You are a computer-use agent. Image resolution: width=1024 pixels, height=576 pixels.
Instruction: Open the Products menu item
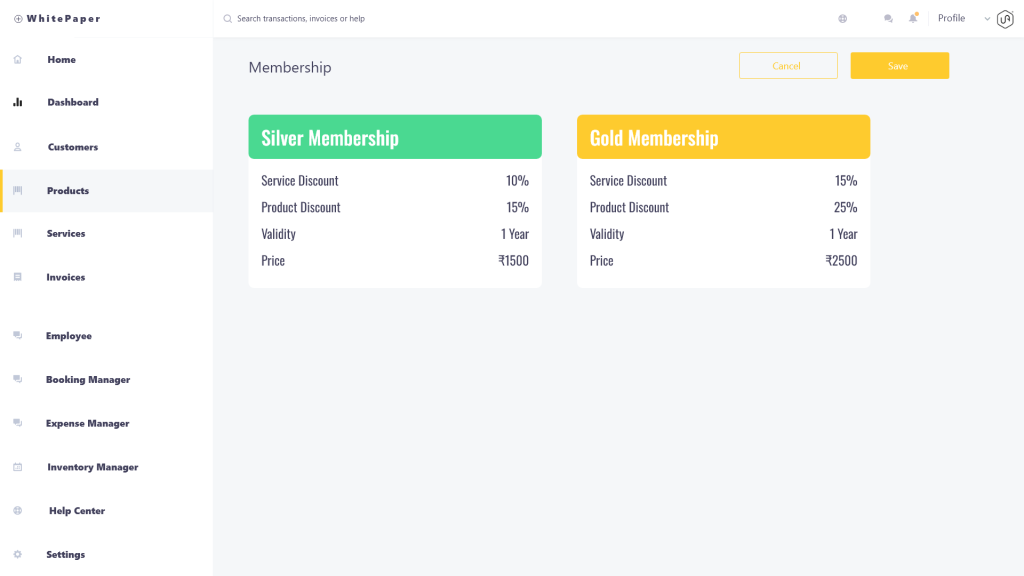68,191
